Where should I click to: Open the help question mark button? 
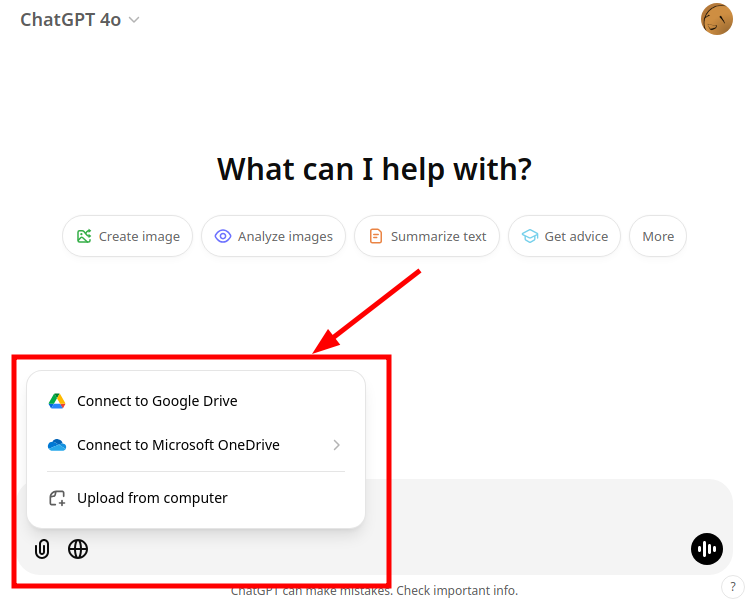[x=733, y=587]
